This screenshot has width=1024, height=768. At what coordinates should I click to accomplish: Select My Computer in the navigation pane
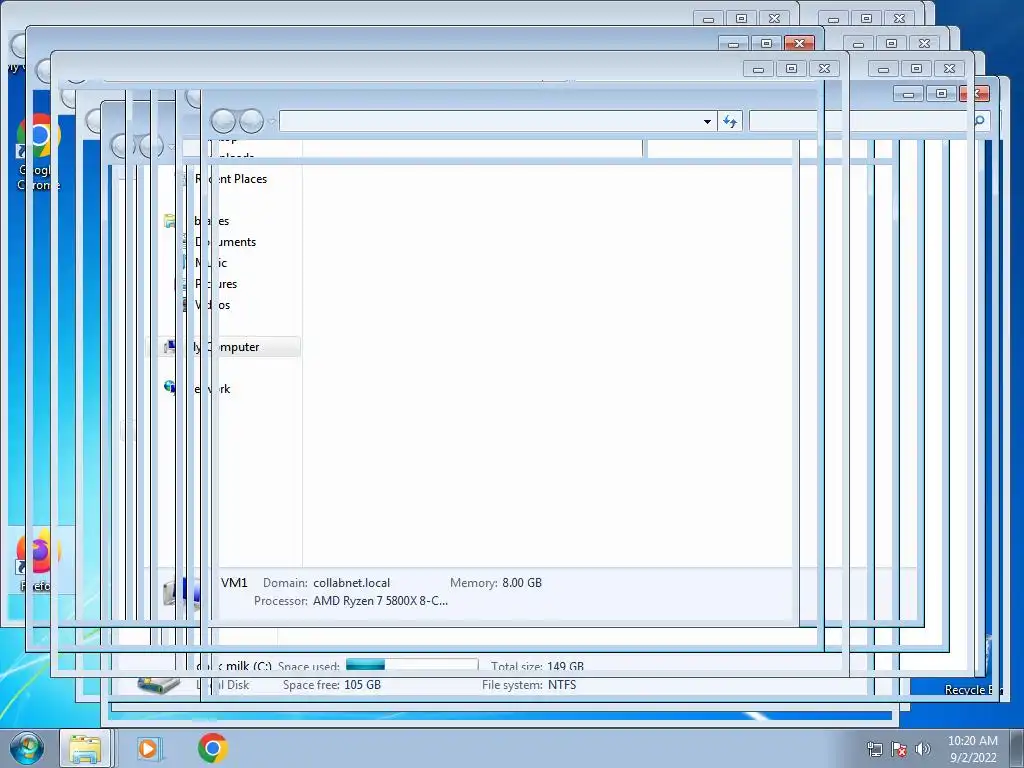tap(226, 347)
